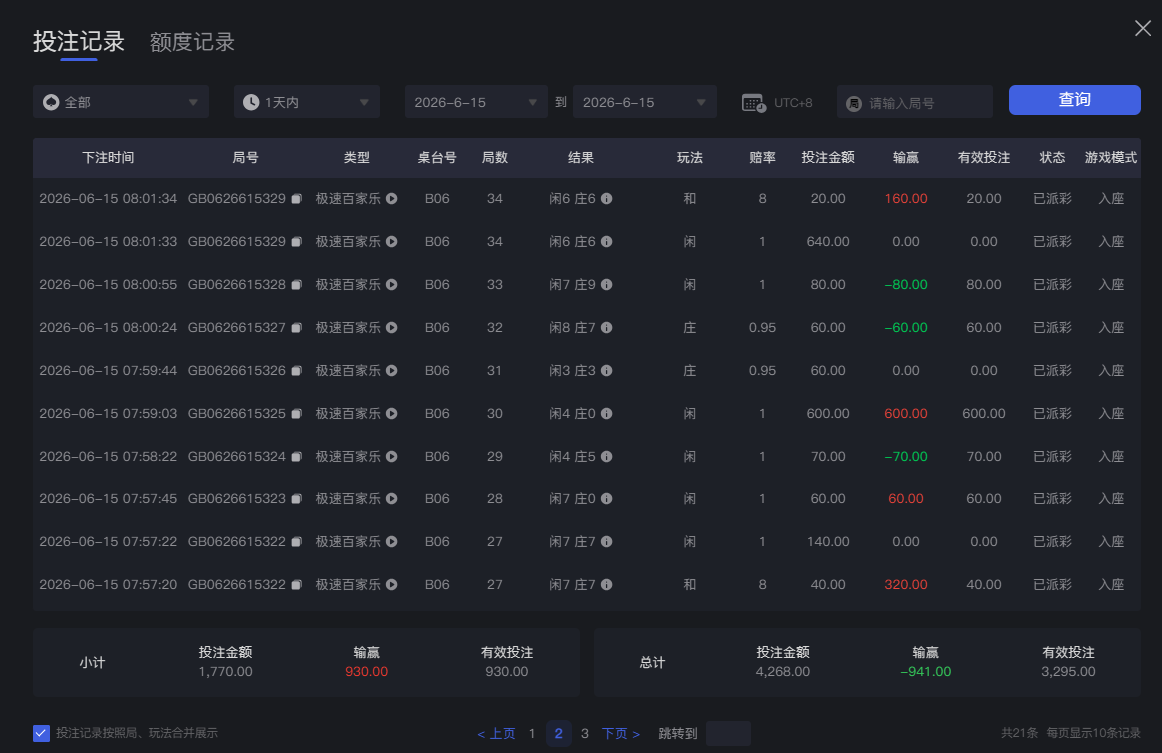Copy round number GB0626615325
This screenshot has height=753, width=1162.
[x=296, y=414]
